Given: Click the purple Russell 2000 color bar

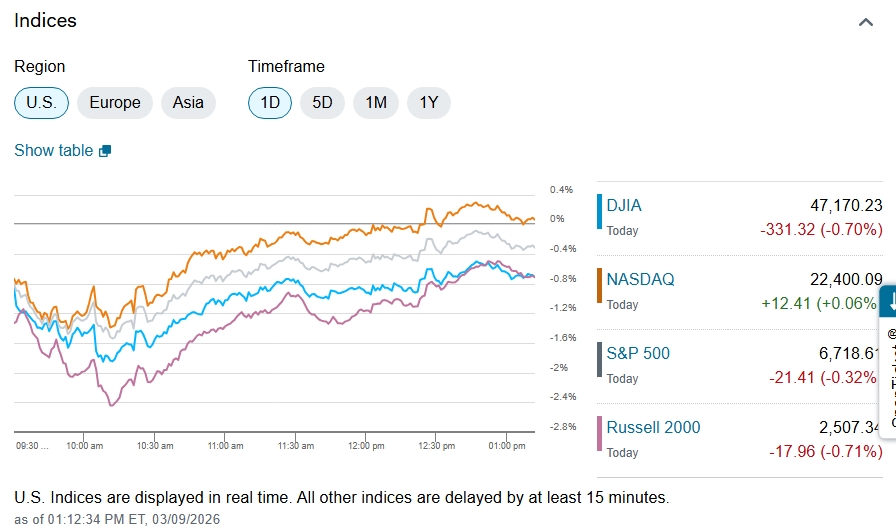Looking at the screenshot, I should click(x=599, y=433).
